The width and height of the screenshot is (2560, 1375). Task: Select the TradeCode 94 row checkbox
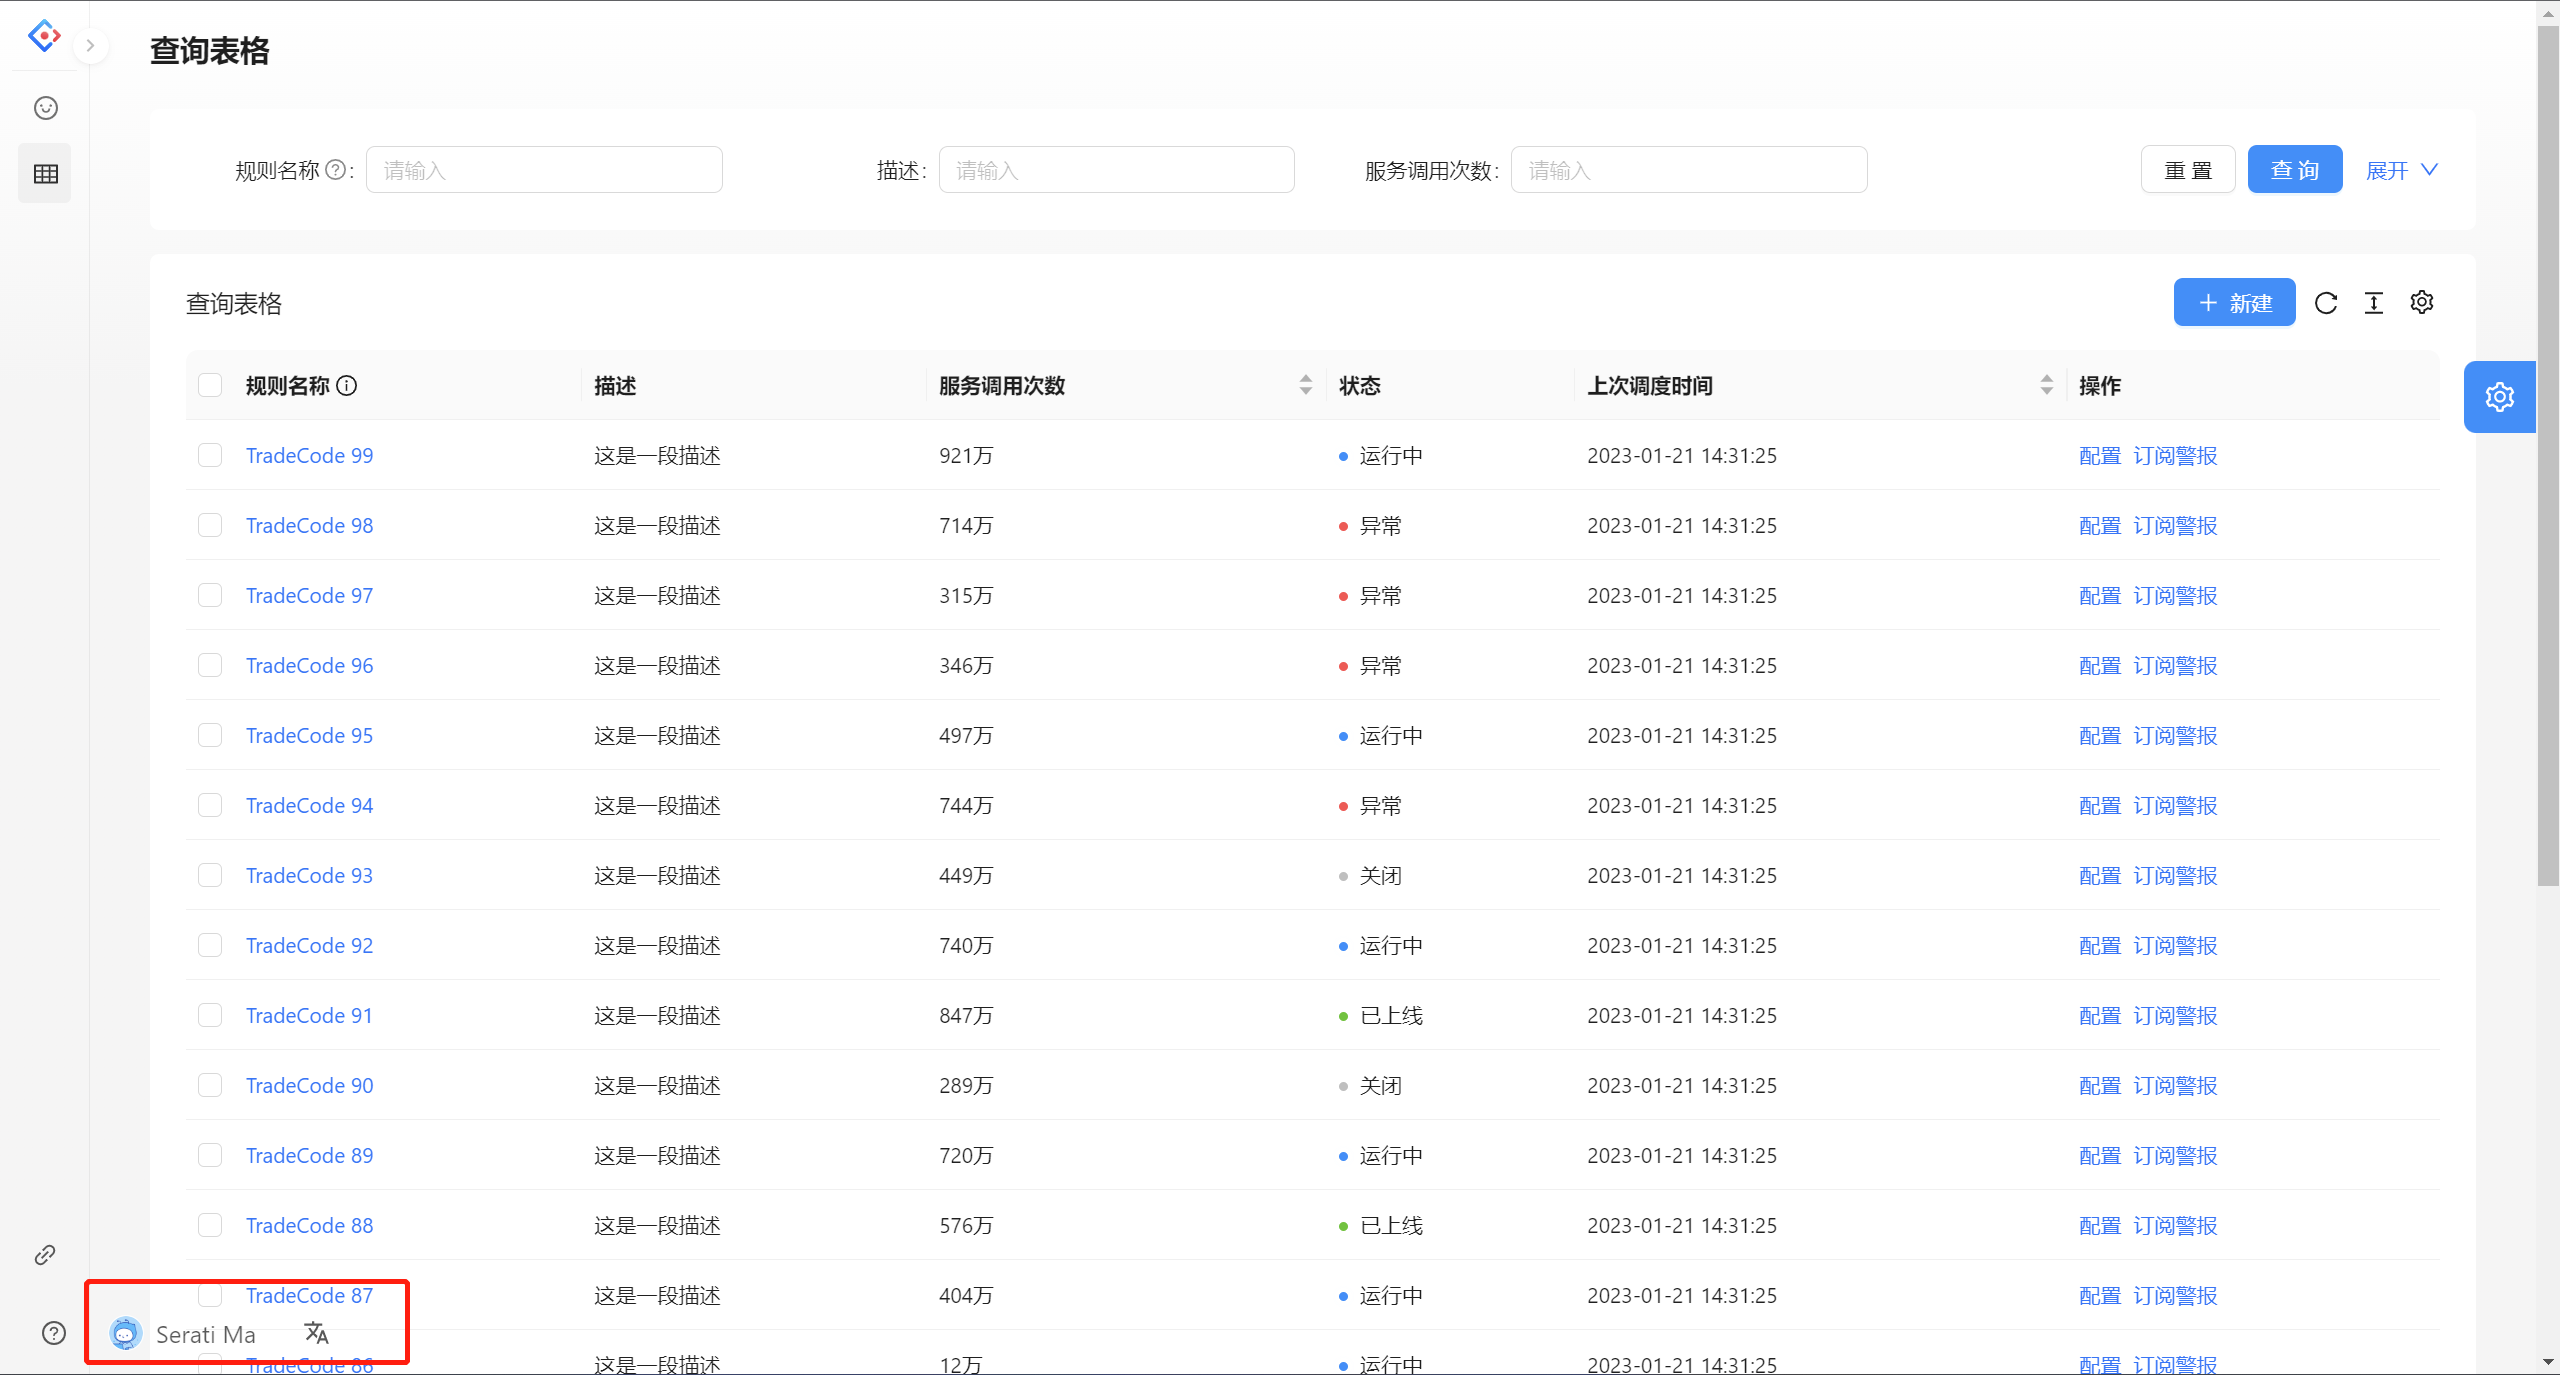pos(210,805)
